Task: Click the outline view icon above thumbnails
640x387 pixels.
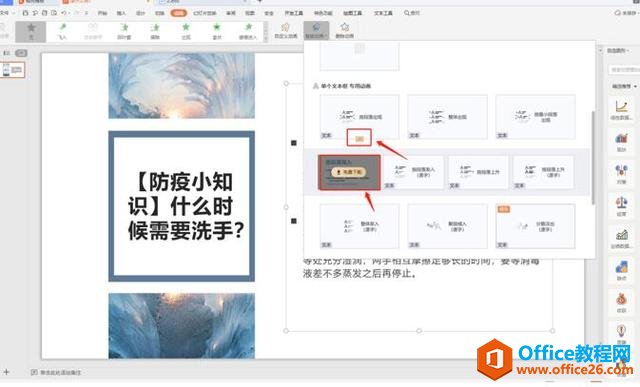Action: click(x=6, y=53)
